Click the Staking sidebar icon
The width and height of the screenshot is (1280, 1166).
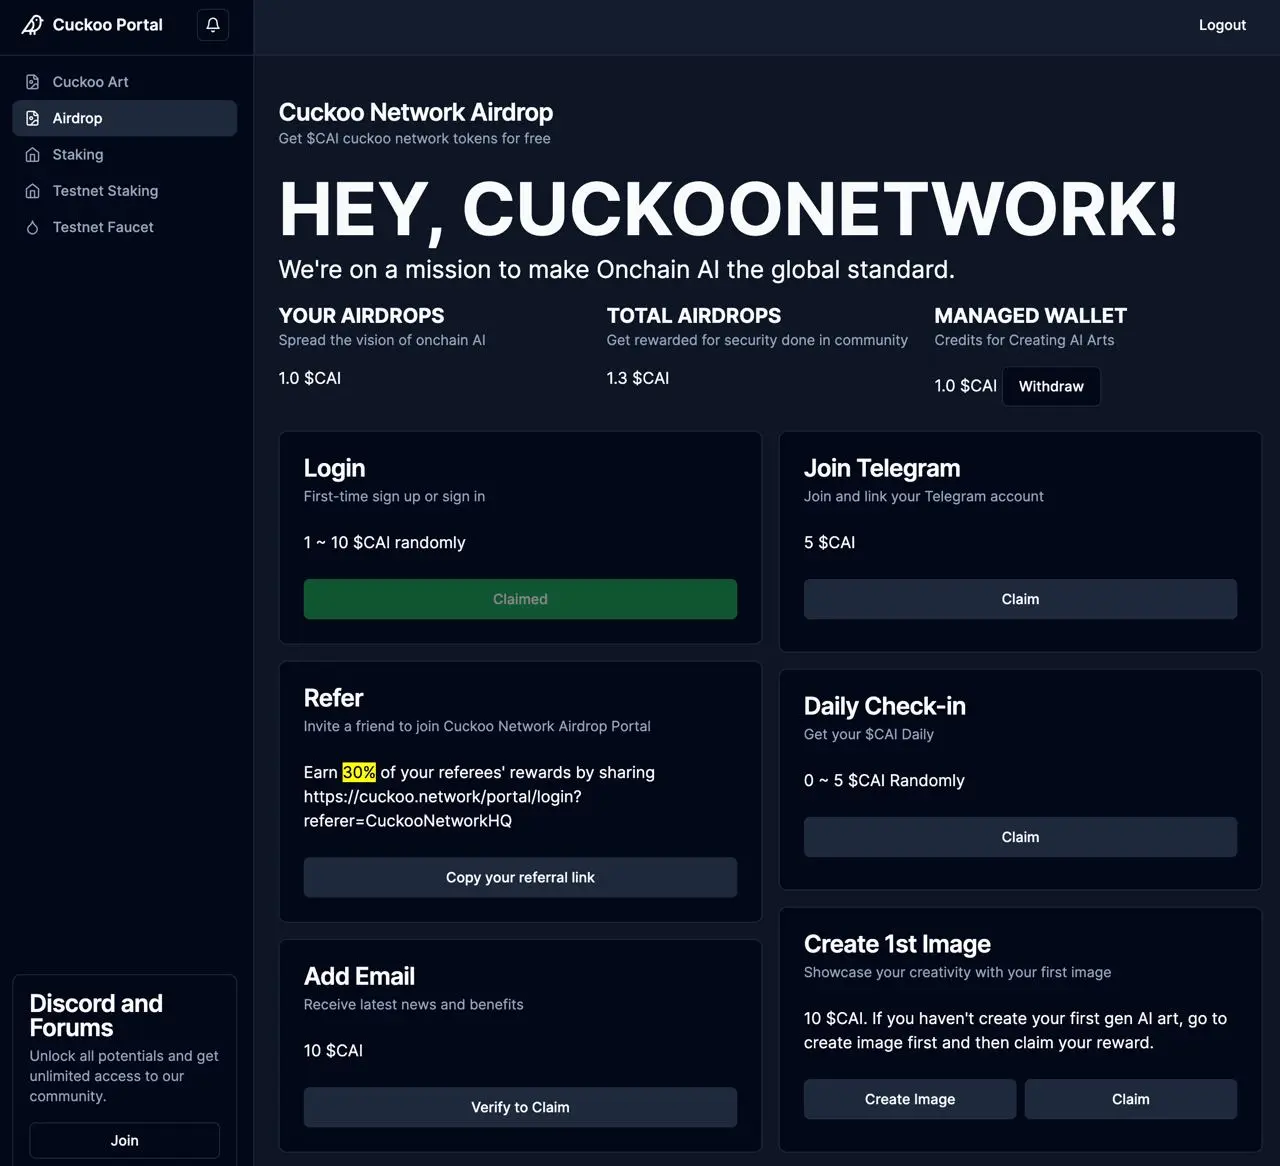coord(32,155)
